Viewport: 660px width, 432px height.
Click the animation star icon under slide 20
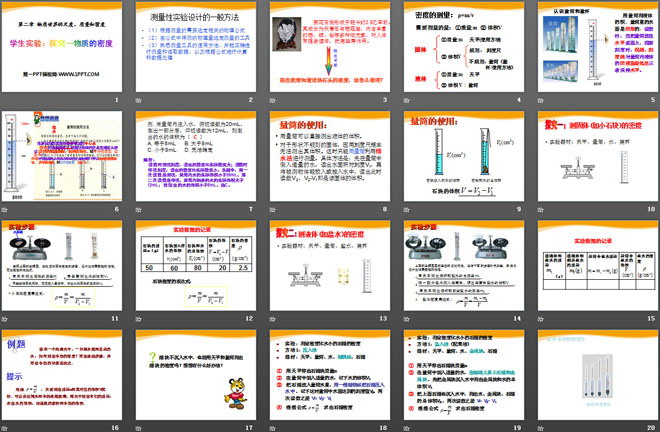[541, 428]
